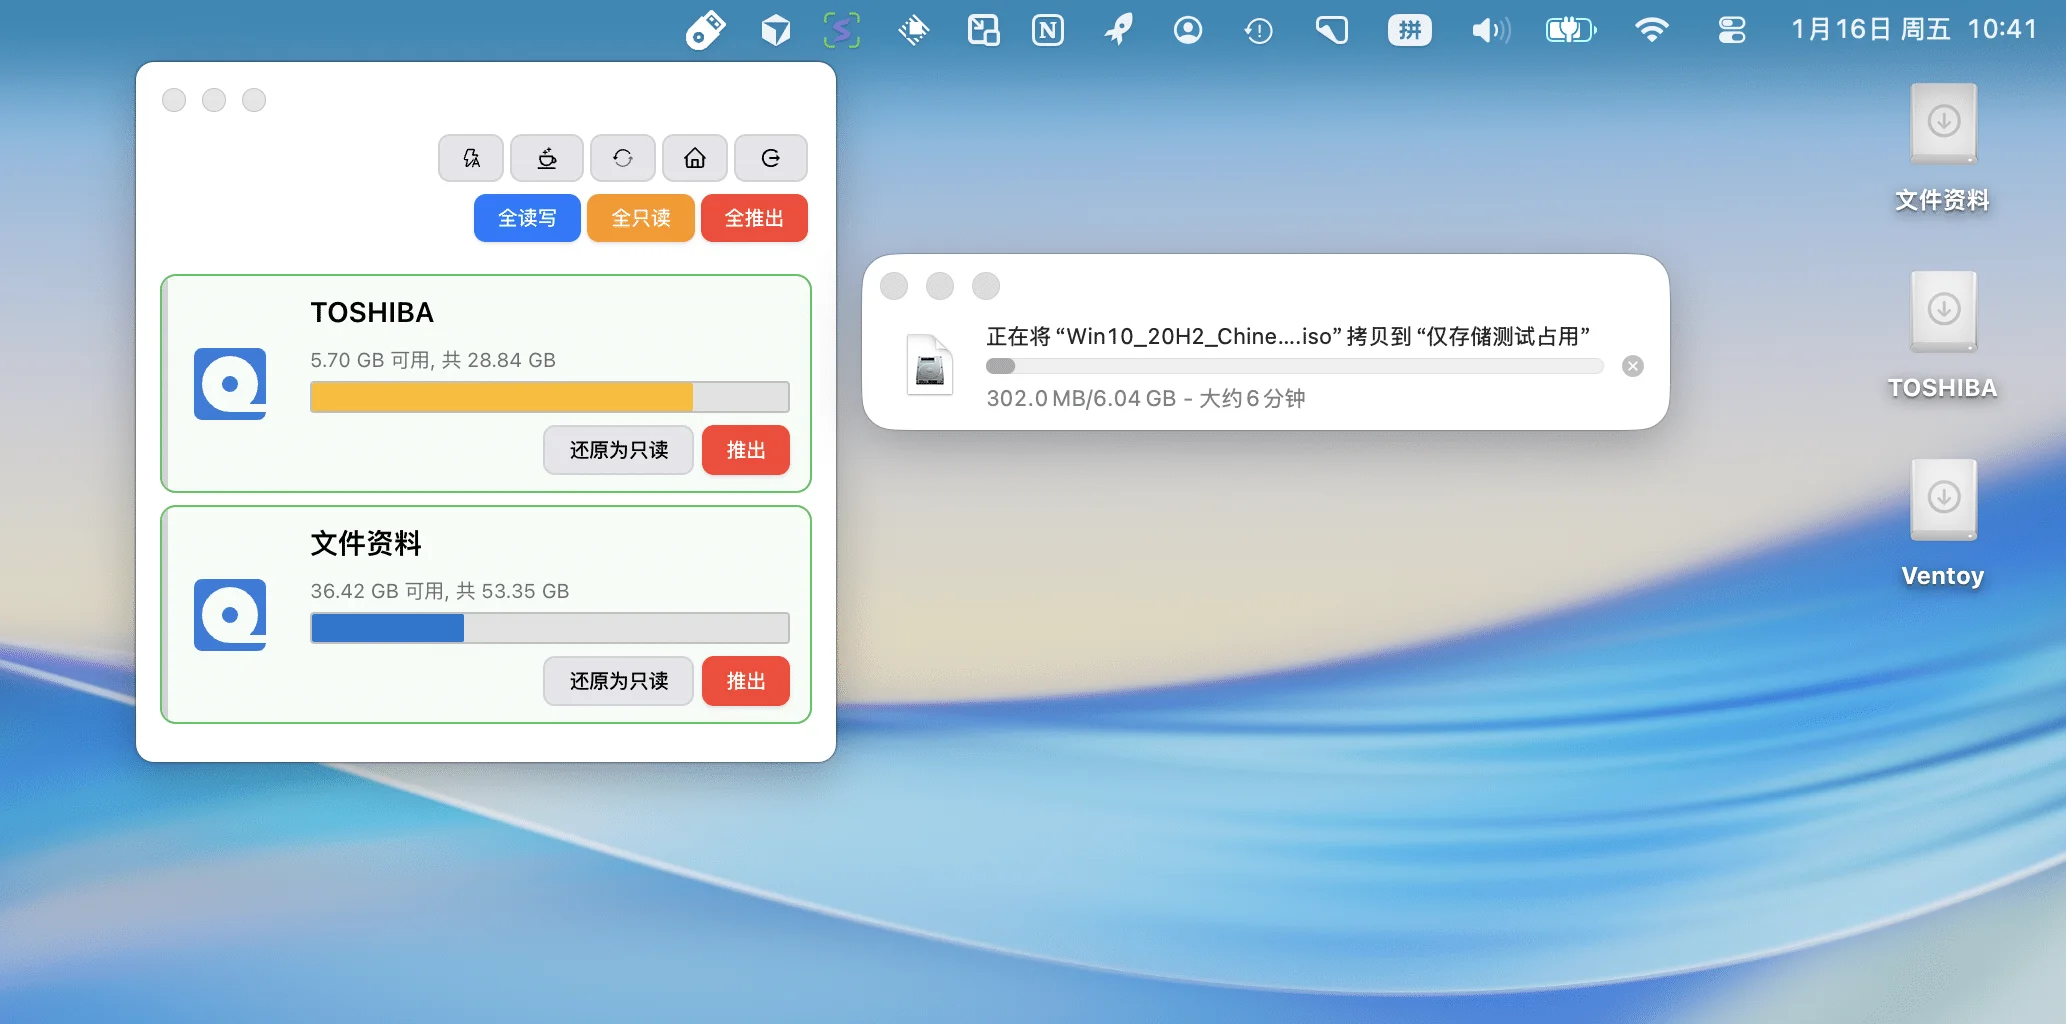The image size is (2066, 1024).
Task: Click the rocket icon in the menu bar
Action: pos(1117,29)
